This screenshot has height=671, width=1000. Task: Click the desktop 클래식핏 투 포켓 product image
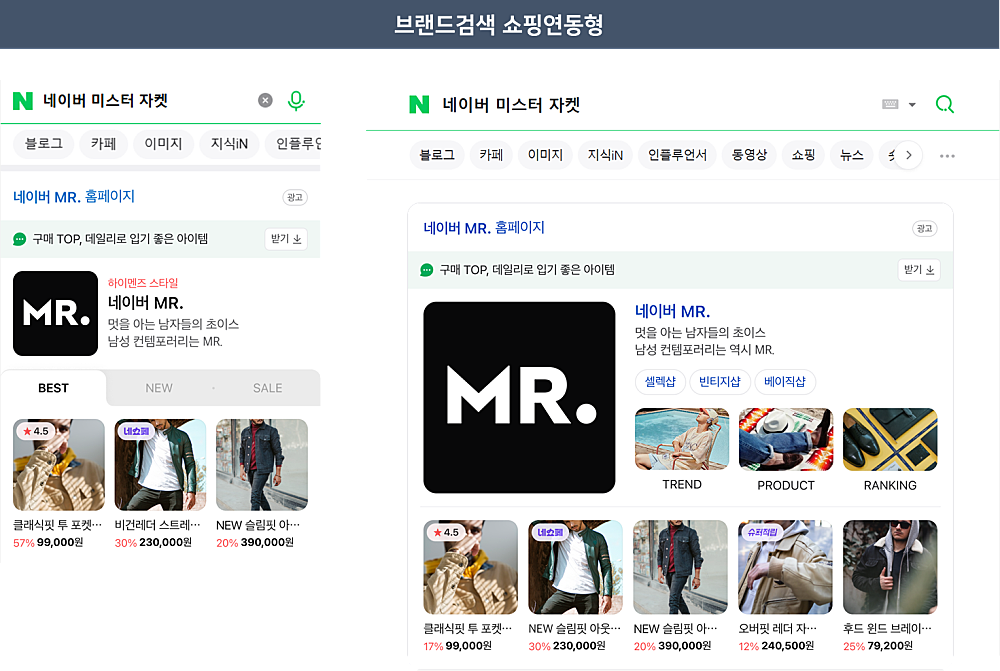[471, 567]
